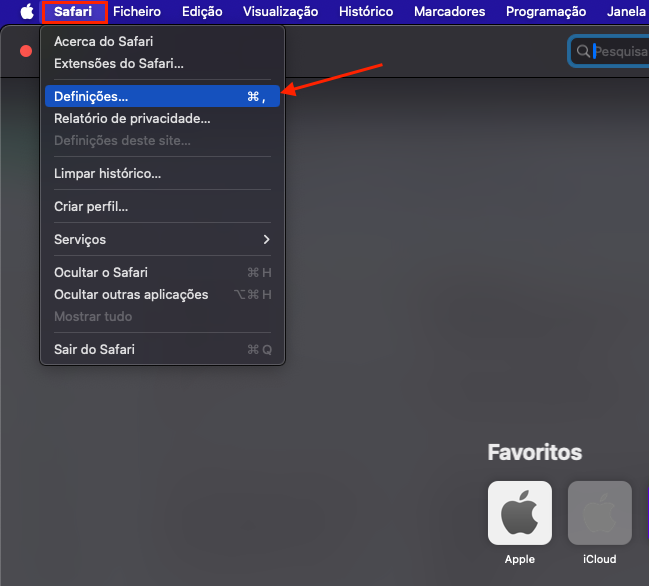Viewport: 649px width, 586px height.
Task: Choose Criar perfil… entry
Action: 162,206
